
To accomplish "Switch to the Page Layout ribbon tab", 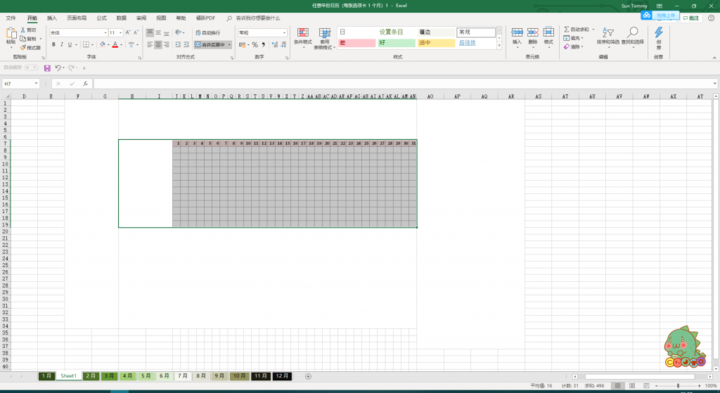I will (77, 18).
